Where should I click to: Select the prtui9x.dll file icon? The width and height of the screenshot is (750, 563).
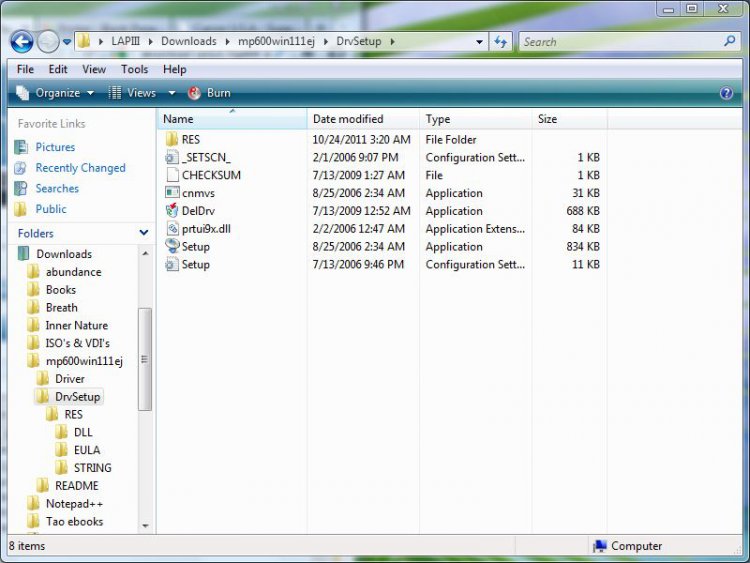[172, 229]
